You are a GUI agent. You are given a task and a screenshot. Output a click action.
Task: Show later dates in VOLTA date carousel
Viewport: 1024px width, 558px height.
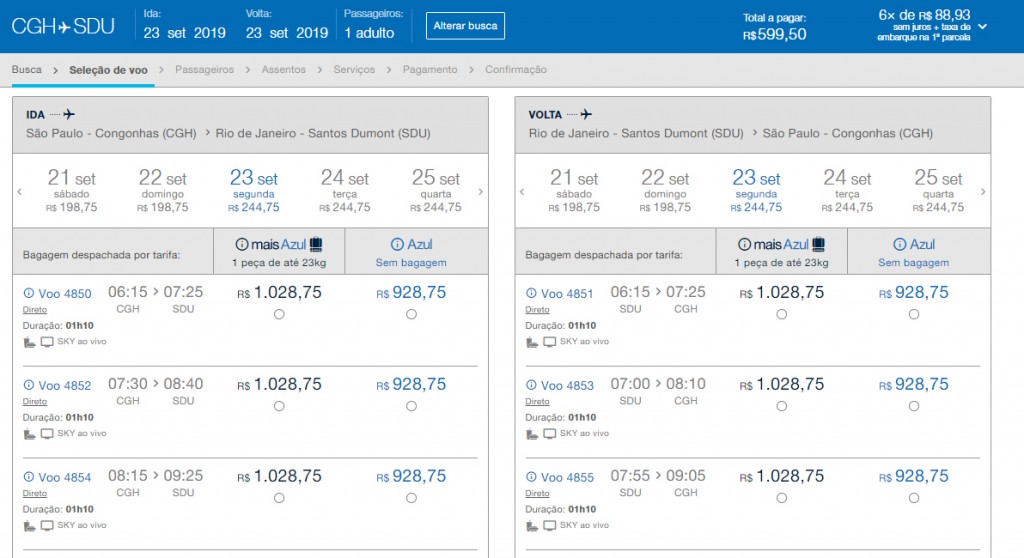pos(984,191)
